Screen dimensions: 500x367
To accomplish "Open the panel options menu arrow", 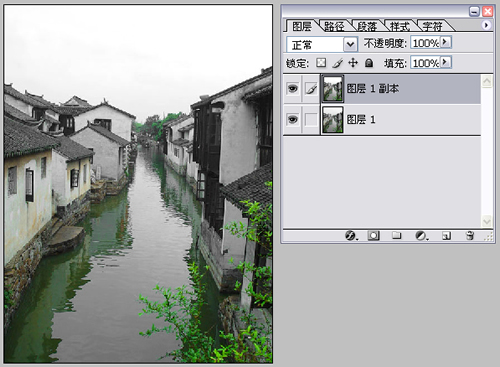I will tap(486, 25).
